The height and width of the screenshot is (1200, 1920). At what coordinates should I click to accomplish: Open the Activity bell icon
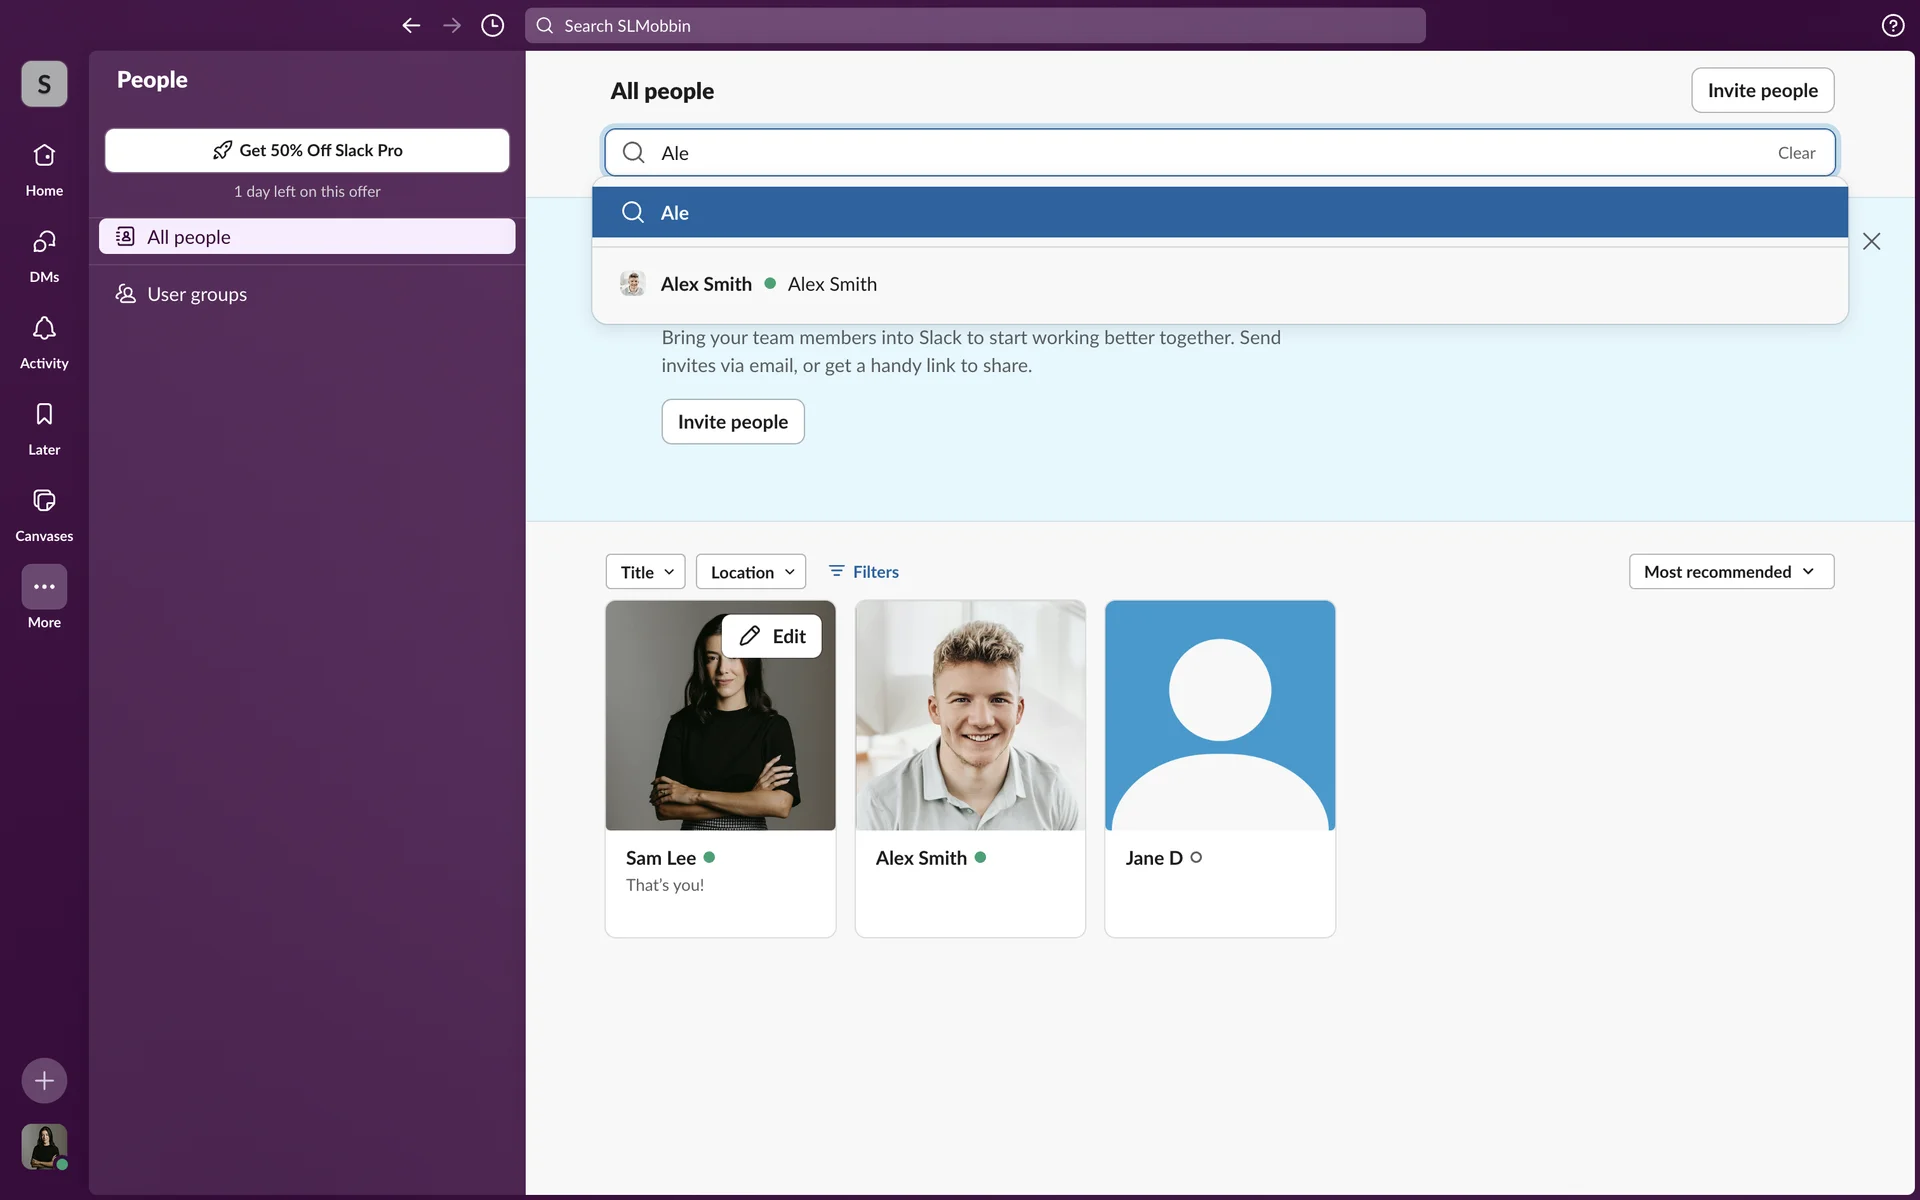[44, 329]
